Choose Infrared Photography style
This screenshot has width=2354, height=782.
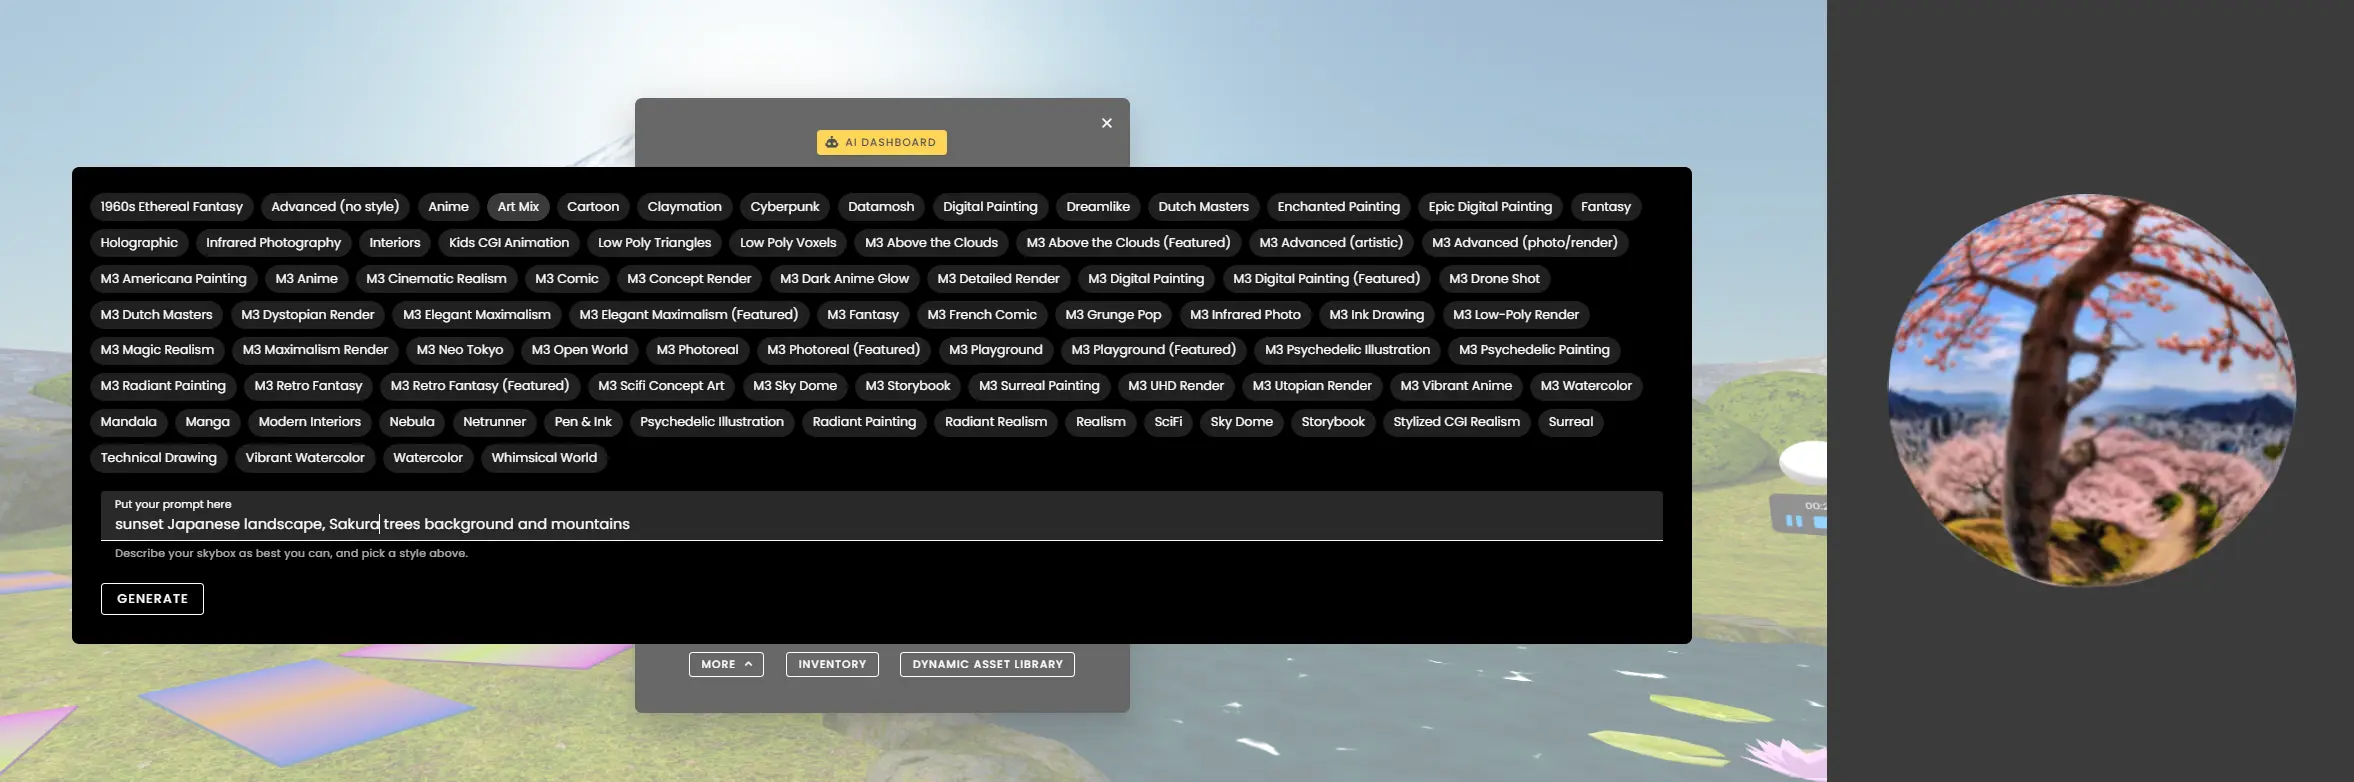coord(273,243)
